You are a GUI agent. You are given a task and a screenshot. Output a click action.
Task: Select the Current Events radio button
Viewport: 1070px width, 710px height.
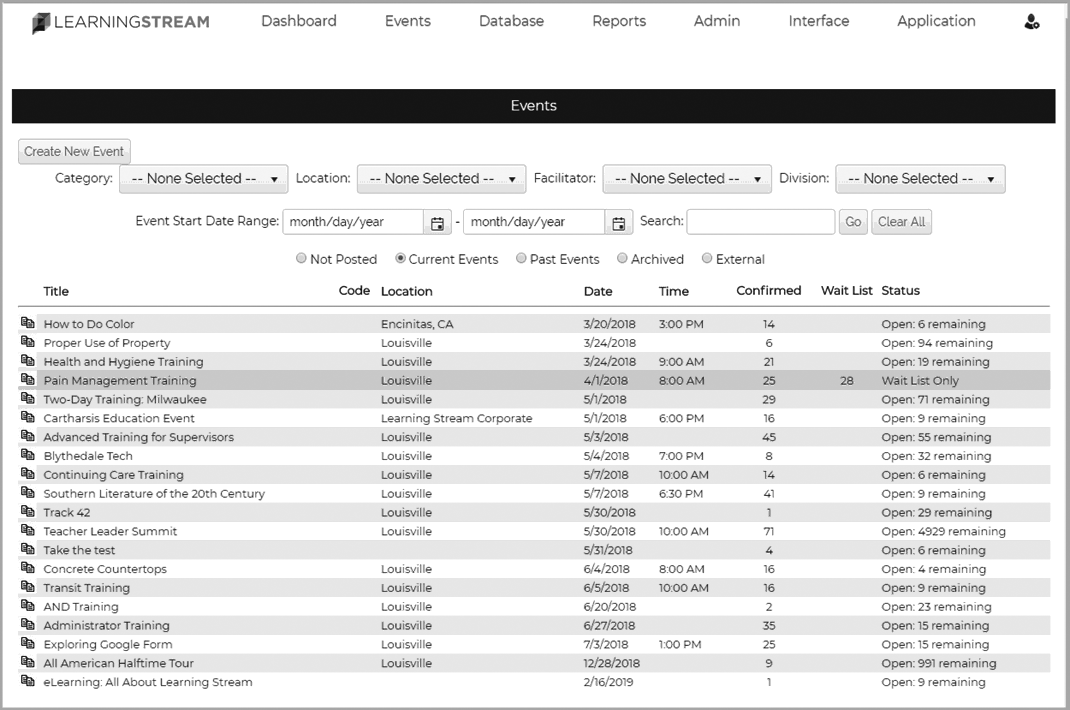pos(401,258)
